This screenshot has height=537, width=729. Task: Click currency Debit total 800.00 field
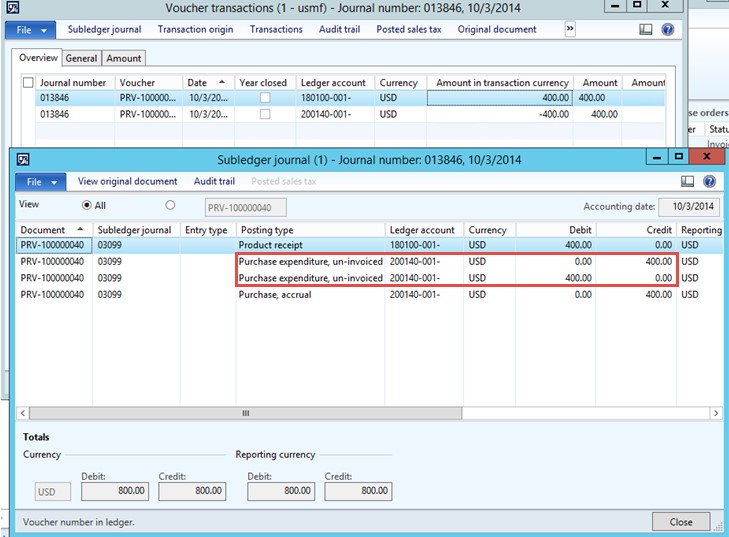click(x=115, y=491)
